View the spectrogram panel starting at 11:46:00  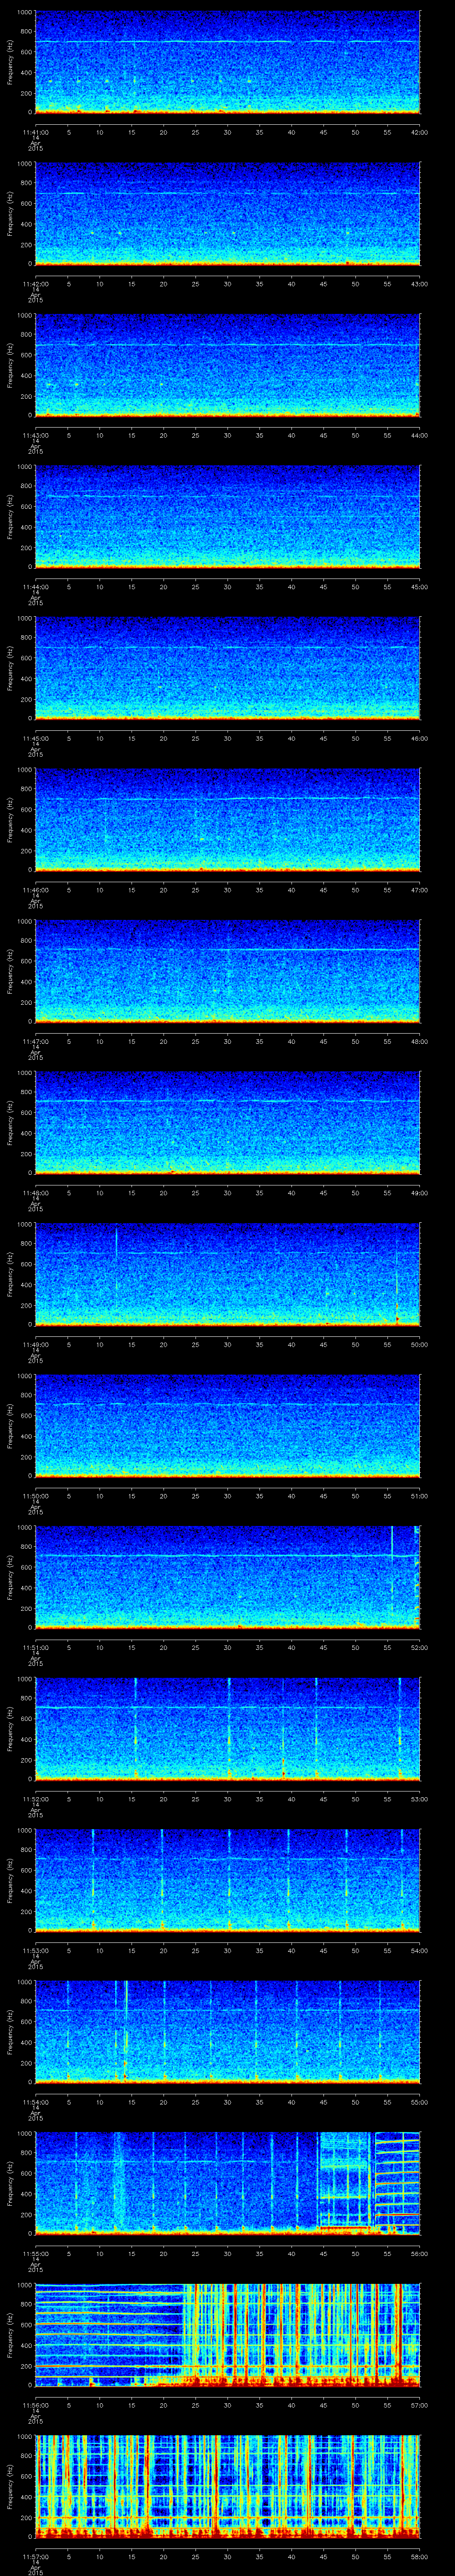pyautogui.click(x=228, y=820)
